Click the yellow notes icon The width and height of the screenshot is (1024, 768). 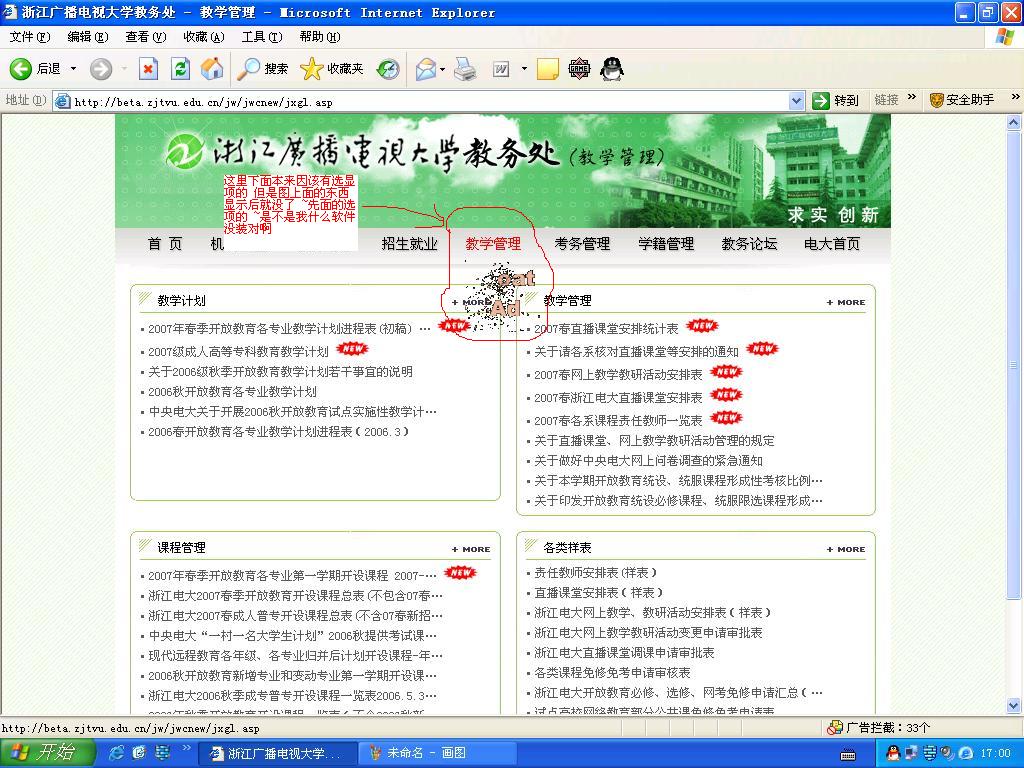coord(548,69)
